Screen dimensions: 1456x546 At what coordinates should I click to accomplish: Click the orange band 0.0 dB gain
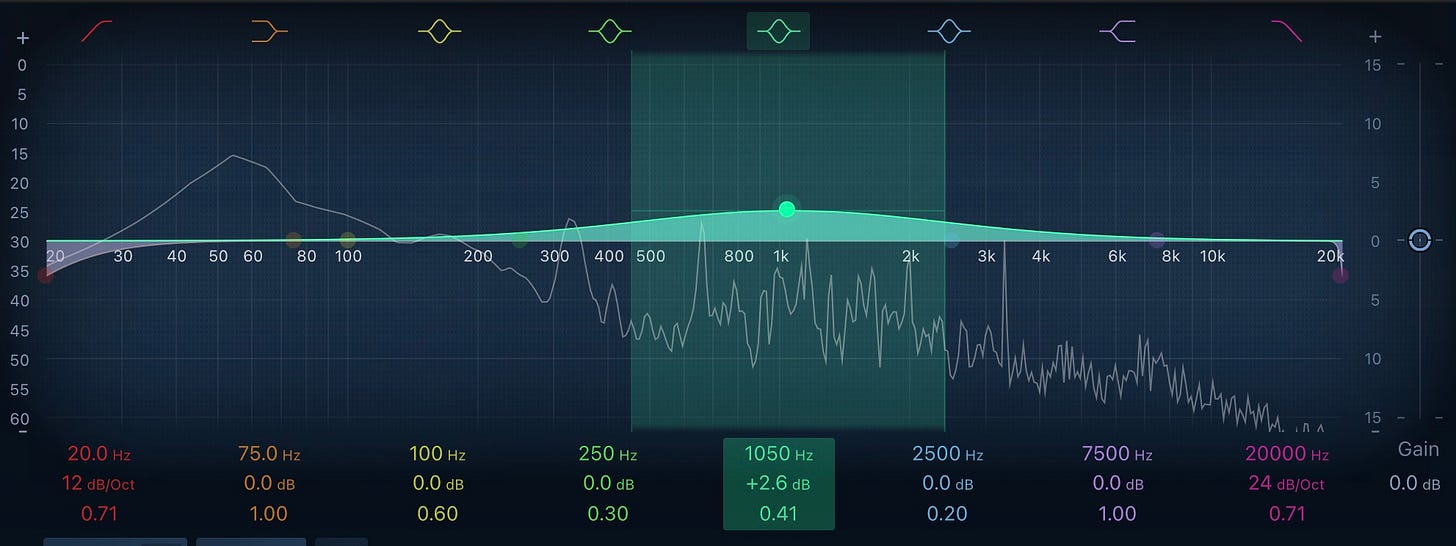tap(268, 484)
